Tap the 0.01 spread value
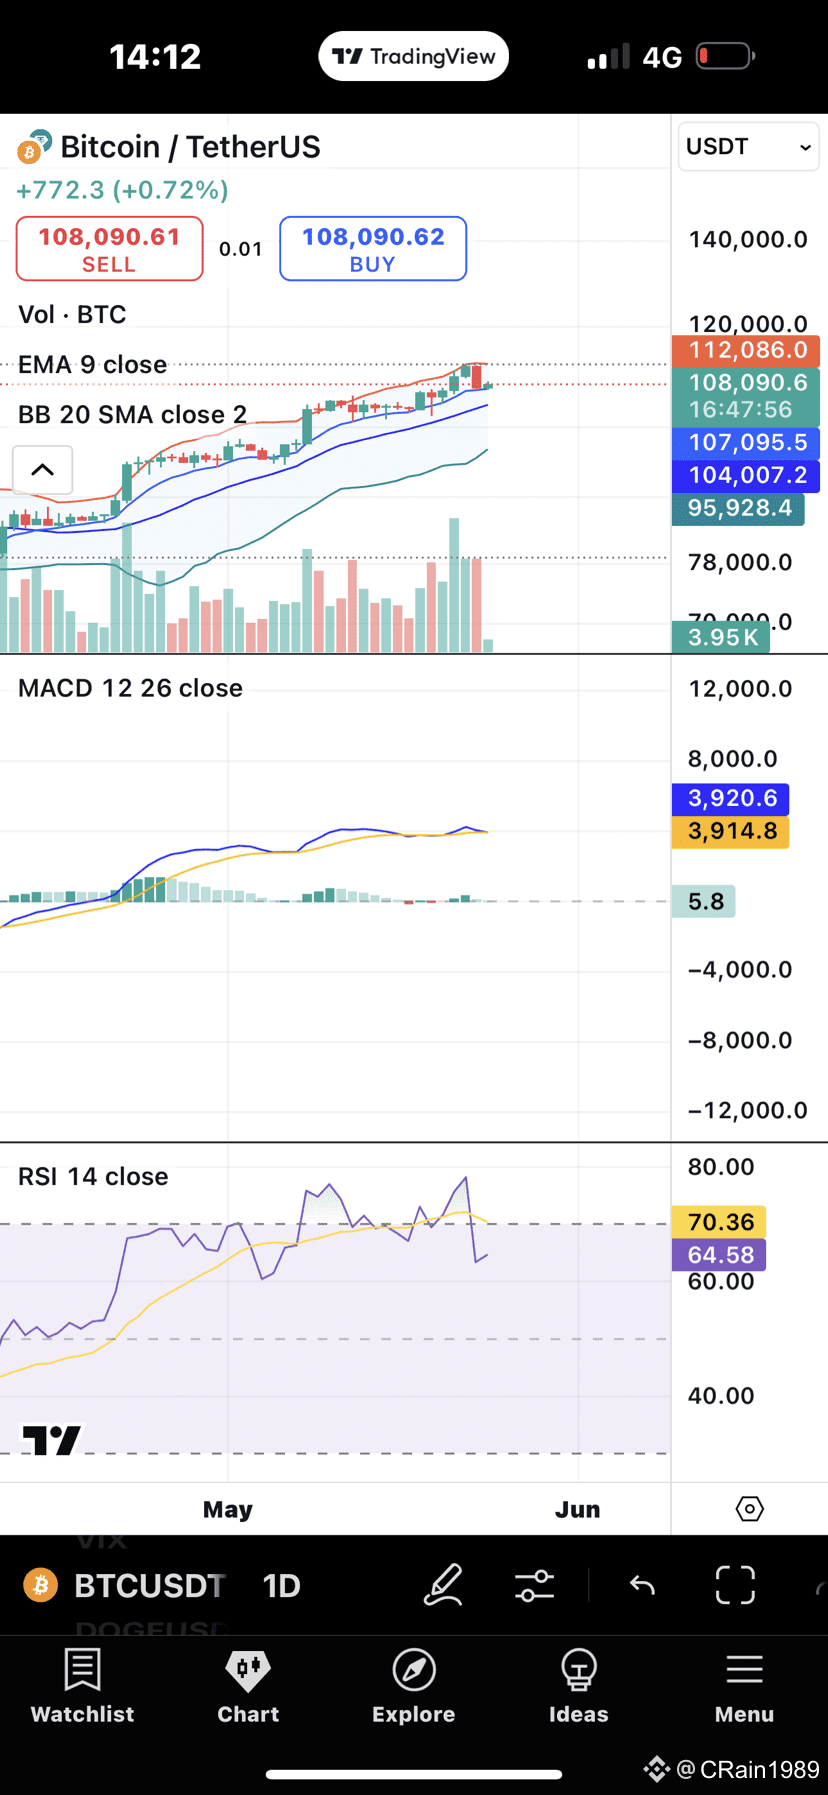Image resolution: width=828 pixels, height=1795 pixels. pos(241,249)
